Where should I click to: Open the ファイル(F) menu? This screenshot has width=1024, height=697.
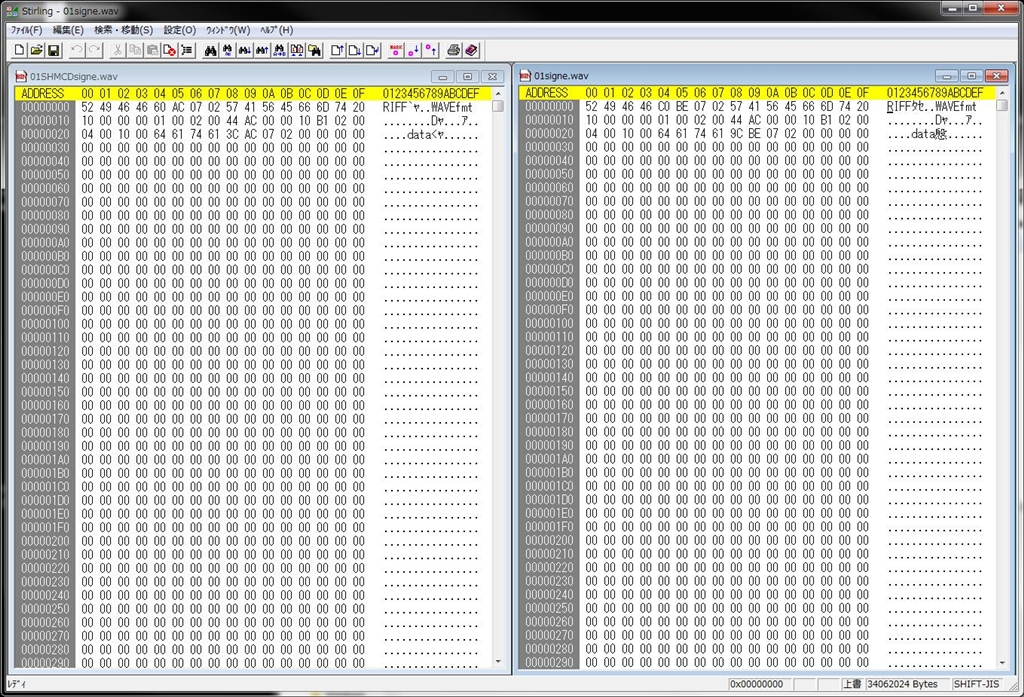coord(26,30)
